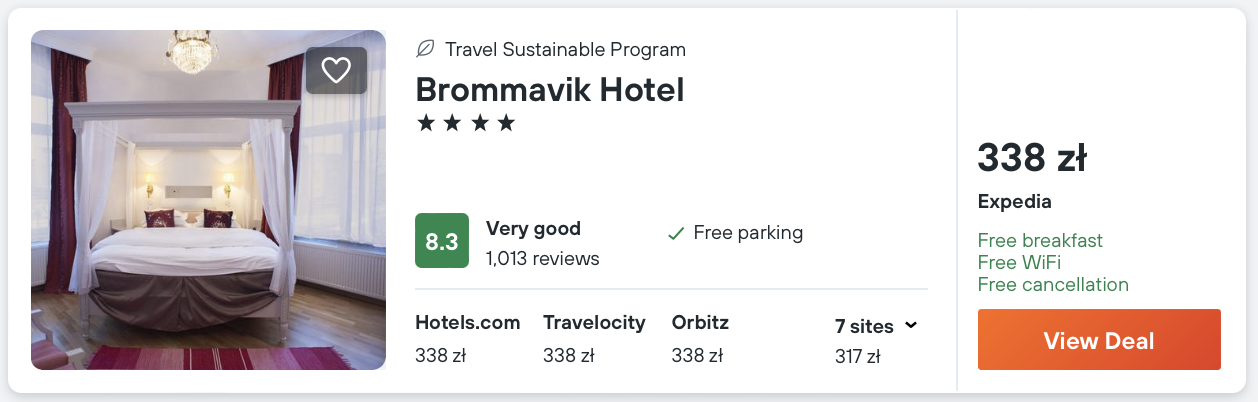Click the Free parking checkmark icon
Viewport: 1258px width, 402px height.
click(x=676, y=234)
